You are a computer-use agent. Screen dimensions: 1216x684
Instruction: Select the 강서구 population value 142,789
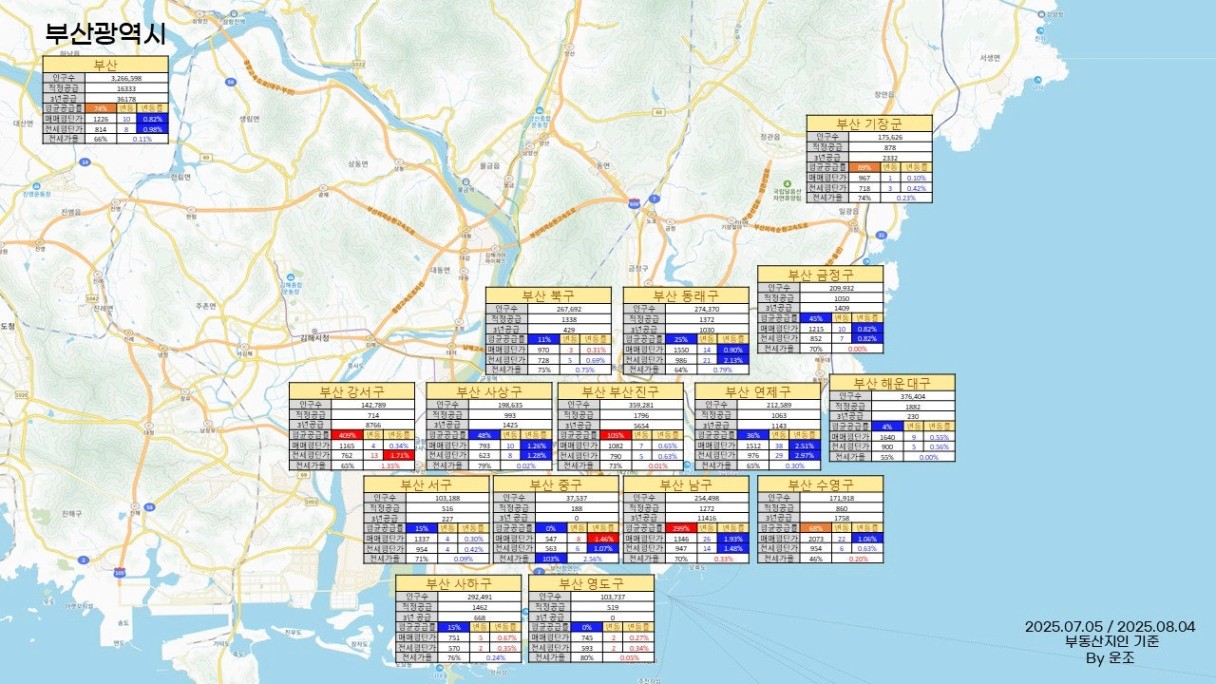(x=372, y=405)
